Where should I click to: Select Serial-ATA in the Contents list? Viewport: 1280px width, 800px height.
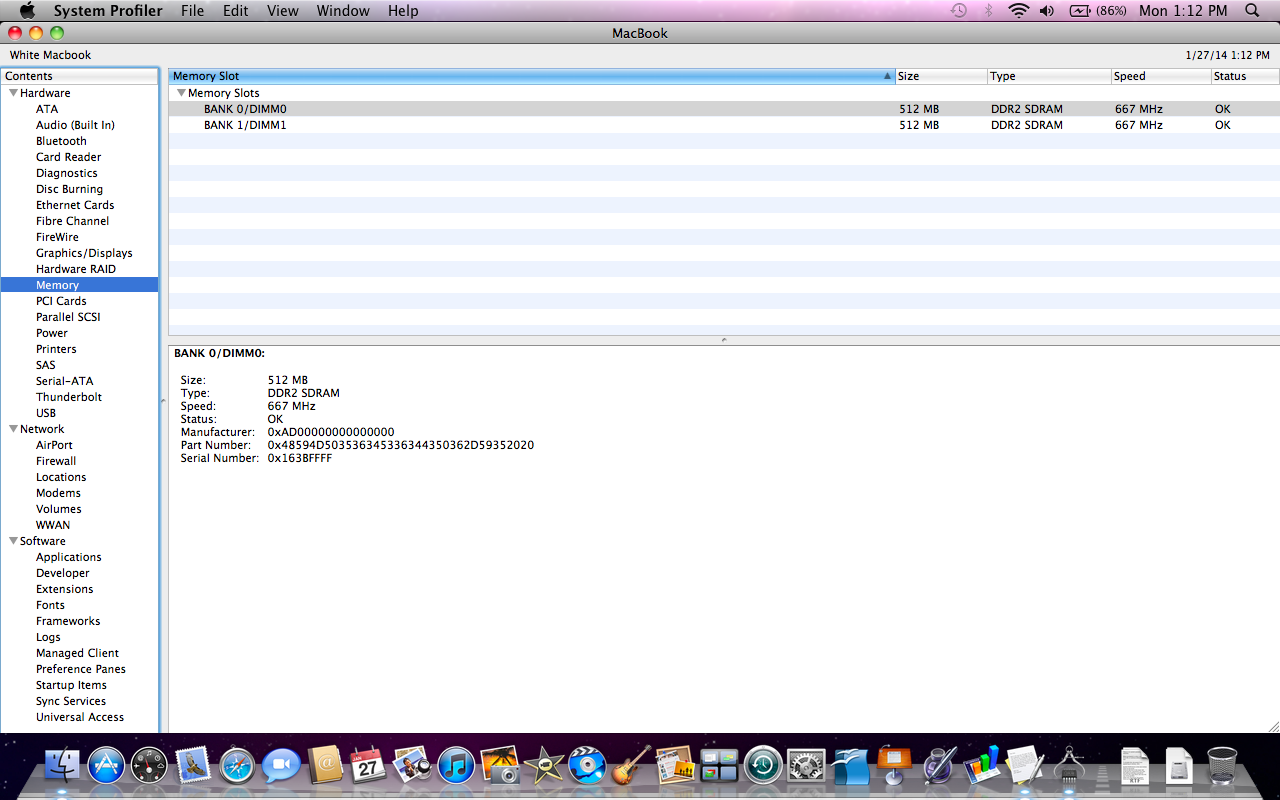pos(65,381)
